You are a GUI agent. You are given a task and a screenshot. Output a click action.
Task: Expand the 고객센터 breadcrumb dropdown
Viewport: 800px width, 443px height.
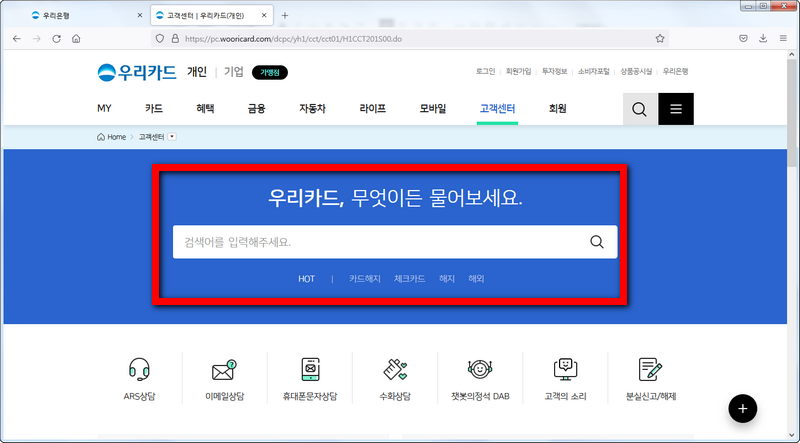coord(172,137)
